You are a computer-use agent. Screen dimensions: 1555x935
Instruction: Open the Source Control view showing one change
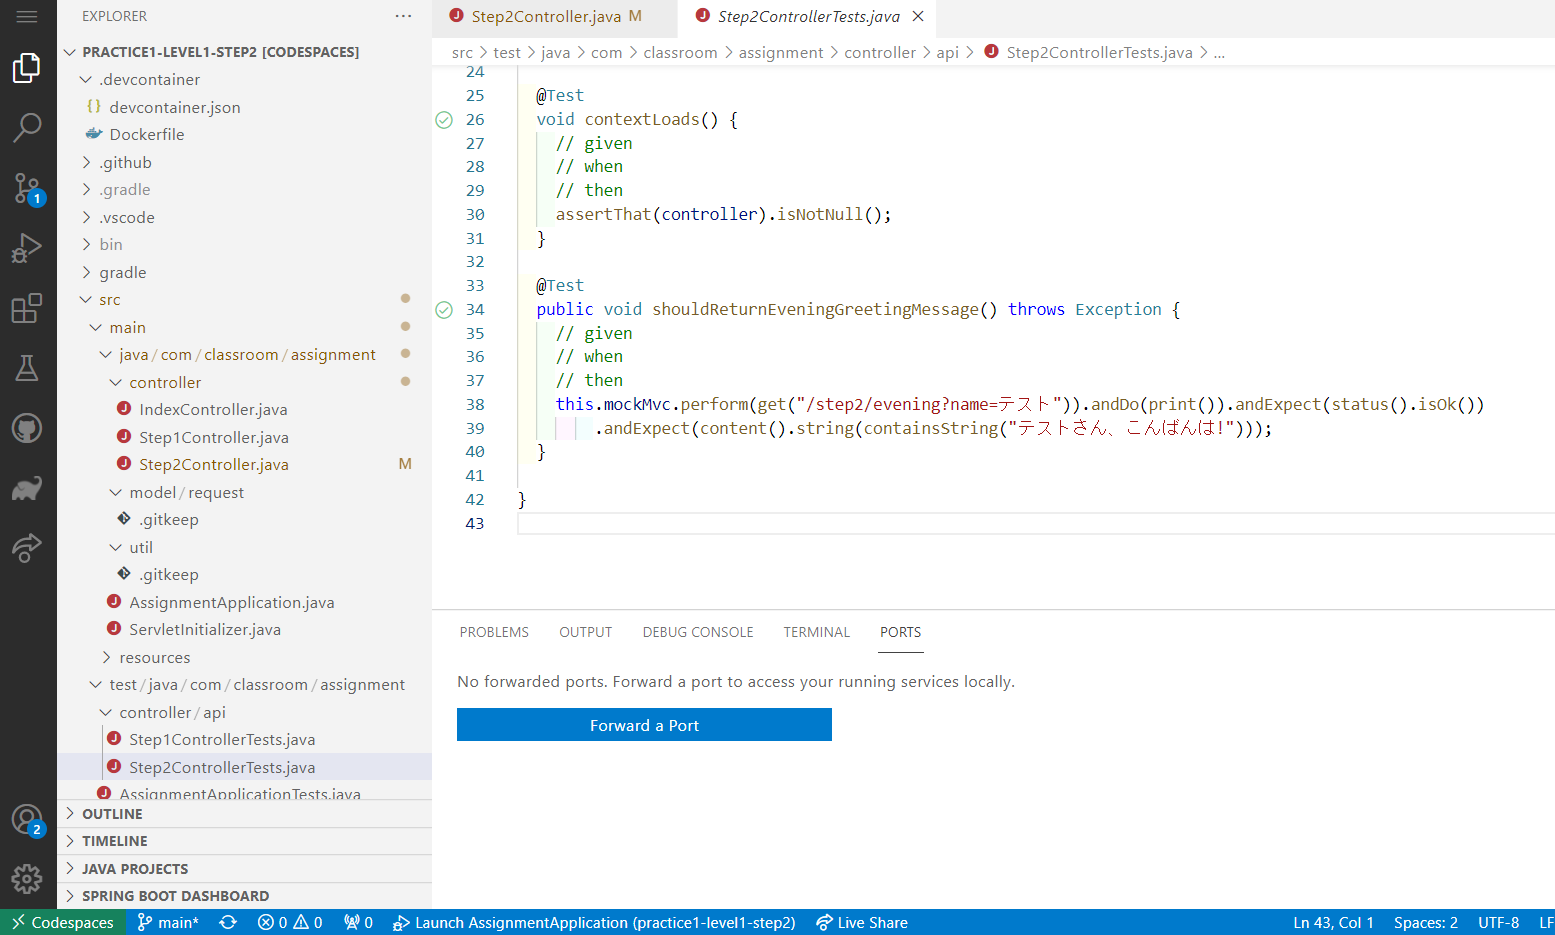click(x=27, y=188)
